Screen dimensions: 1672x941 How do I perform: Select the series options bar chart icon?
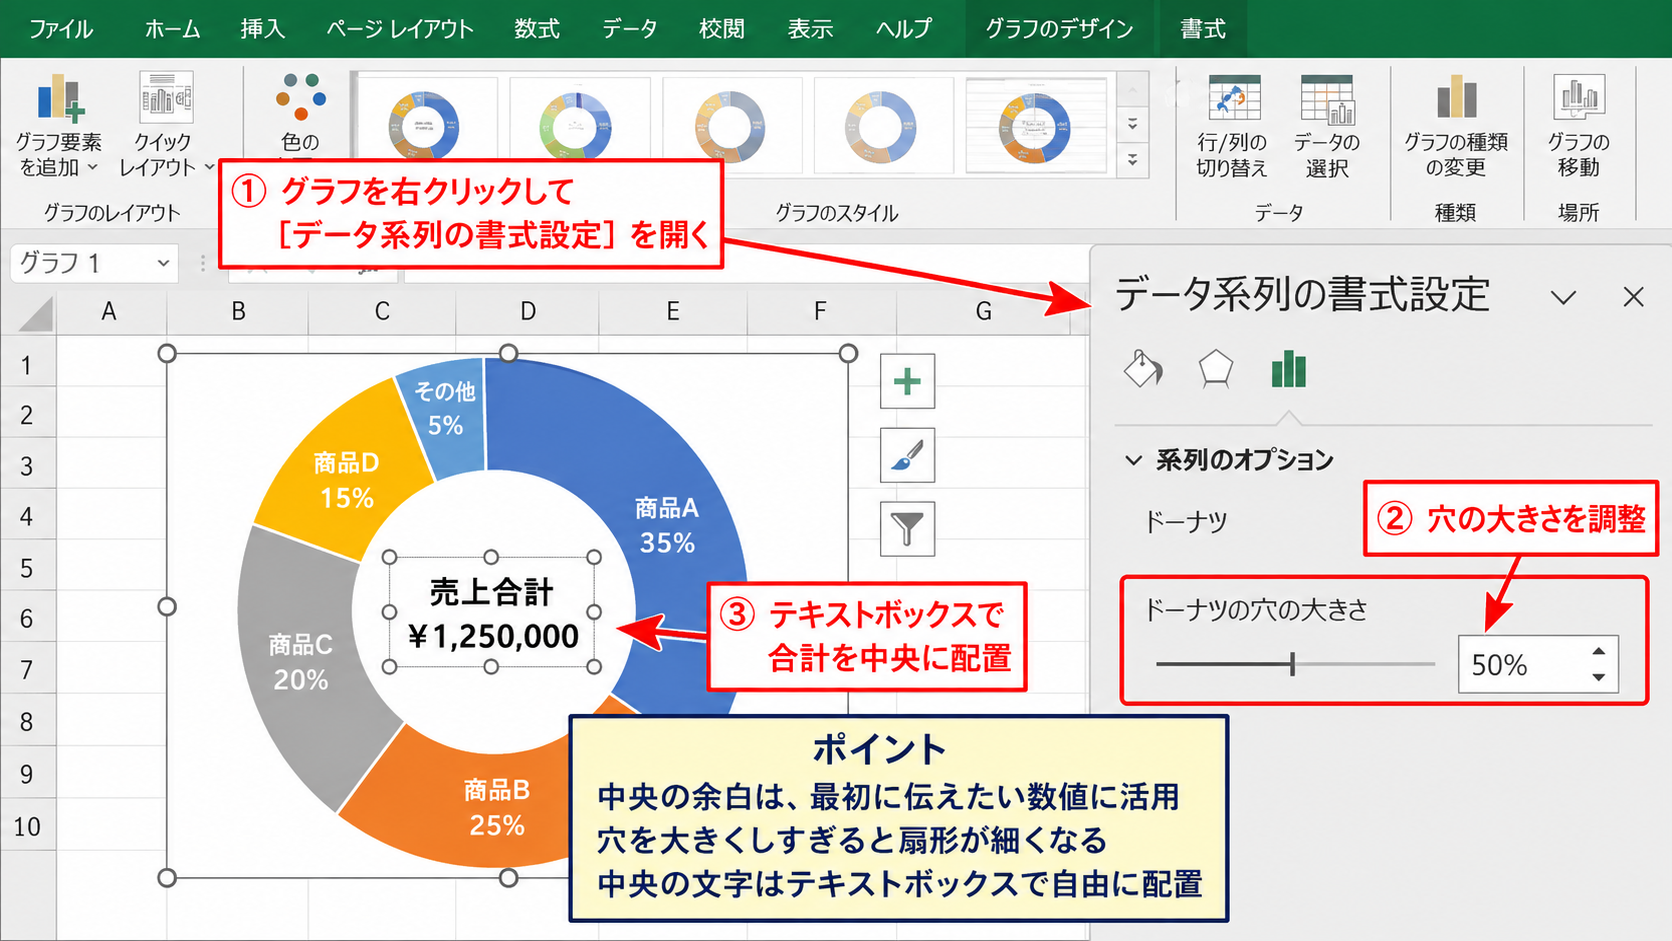click(1288, 369)
